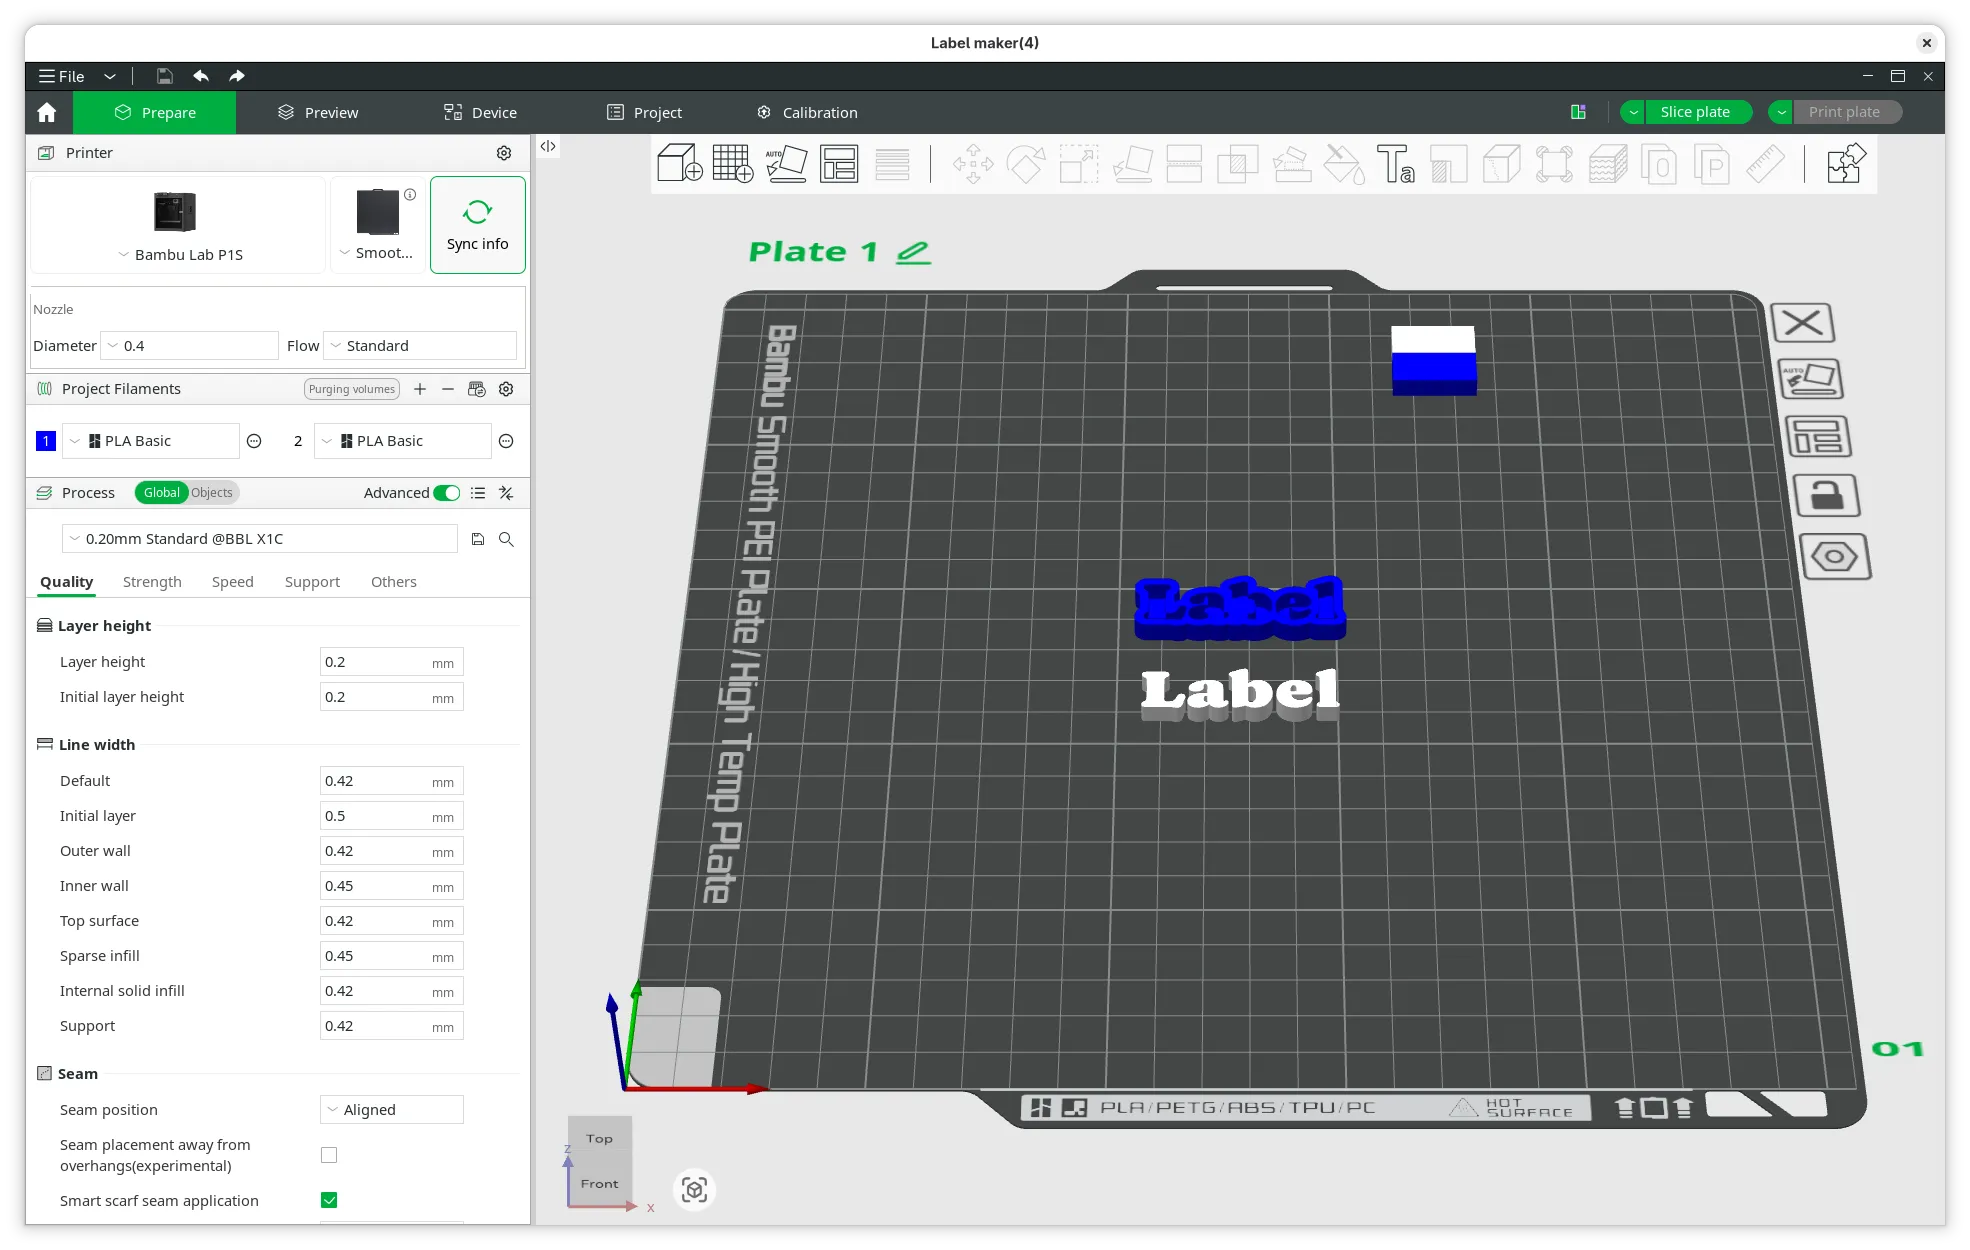Switch to the Preview tab
The height and width of the screenshot is (1250, 1970).
(318, 113)
